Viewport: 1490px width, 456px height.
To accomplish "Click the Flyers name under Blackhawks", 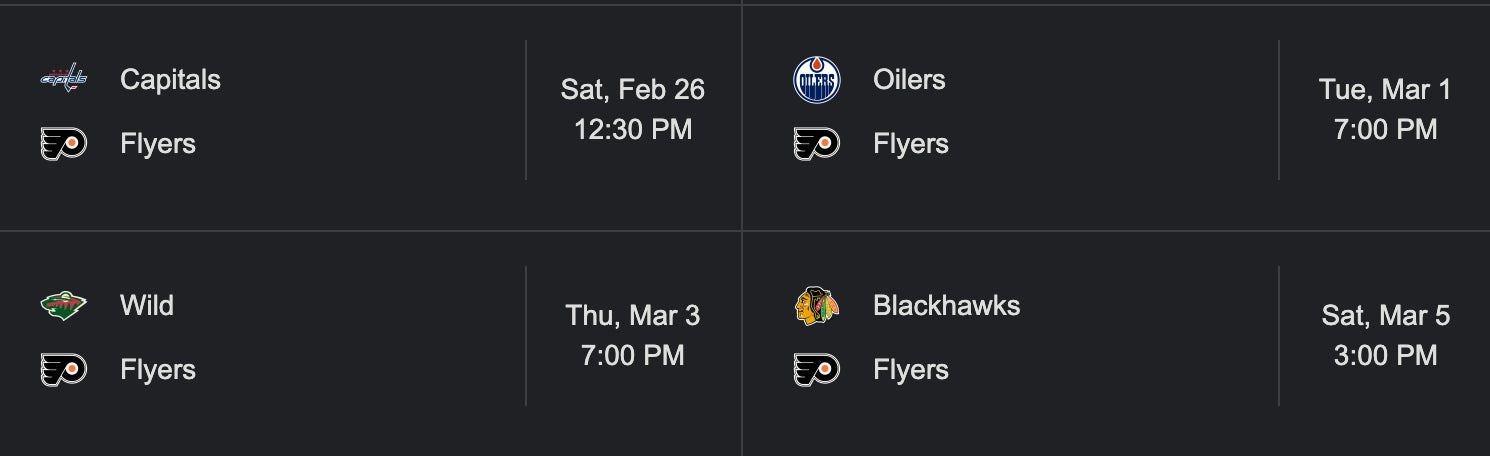I will [x=911, y=370].
